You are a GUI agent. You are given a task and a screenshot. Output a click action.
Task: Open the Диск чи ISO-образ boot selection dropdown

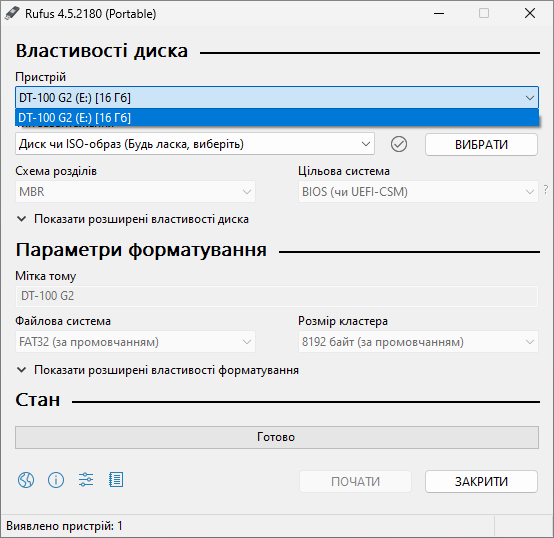[195, 144]
